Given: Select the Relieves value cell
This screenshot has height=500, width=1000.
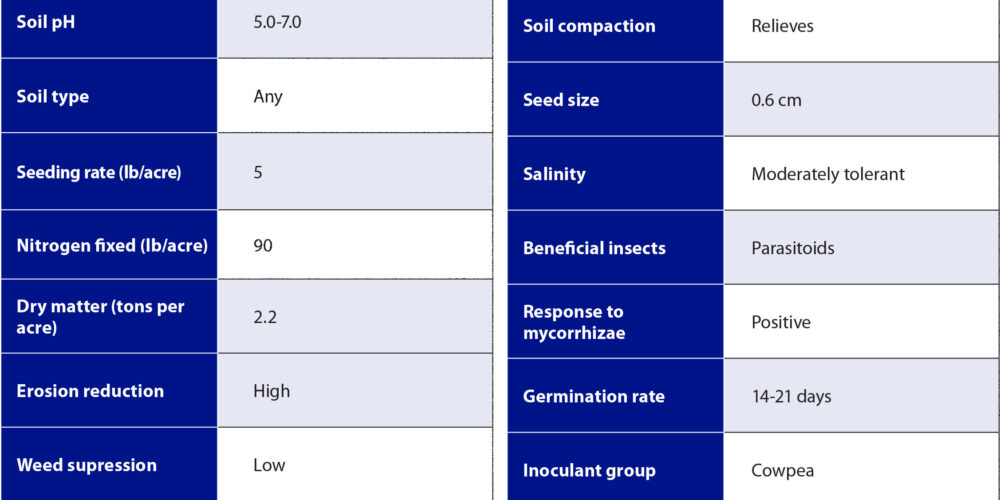Looking at the screenshot, I should [x=782, y=26].
